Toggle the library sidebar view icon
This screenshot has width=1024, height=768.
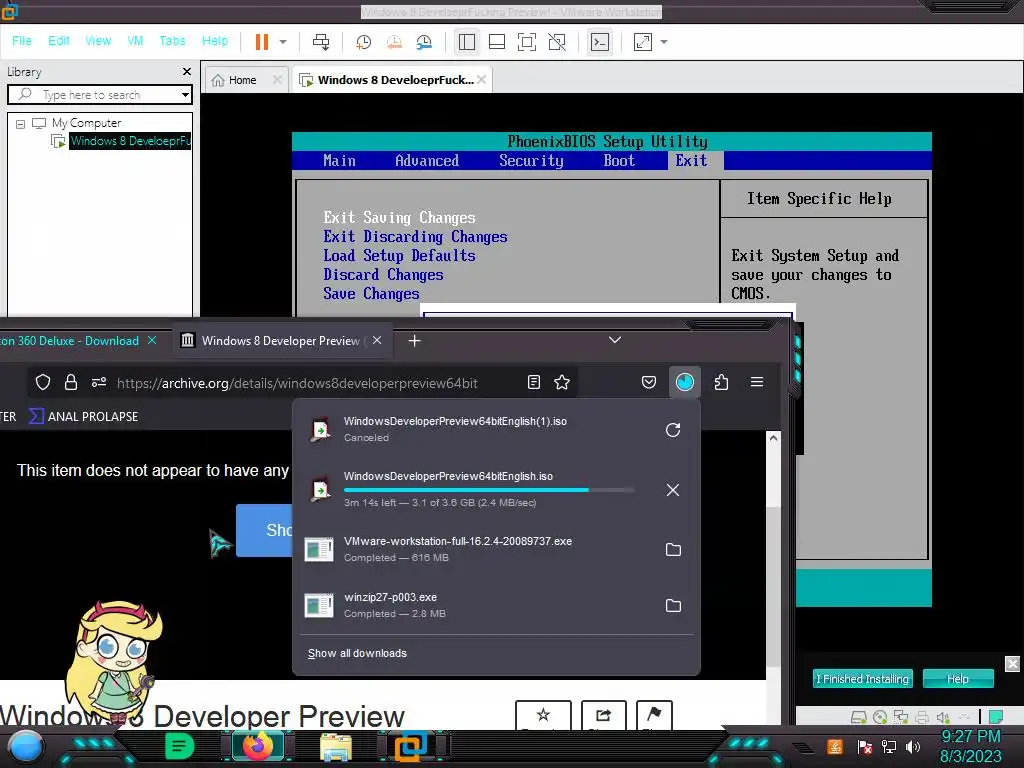(466, 42)
